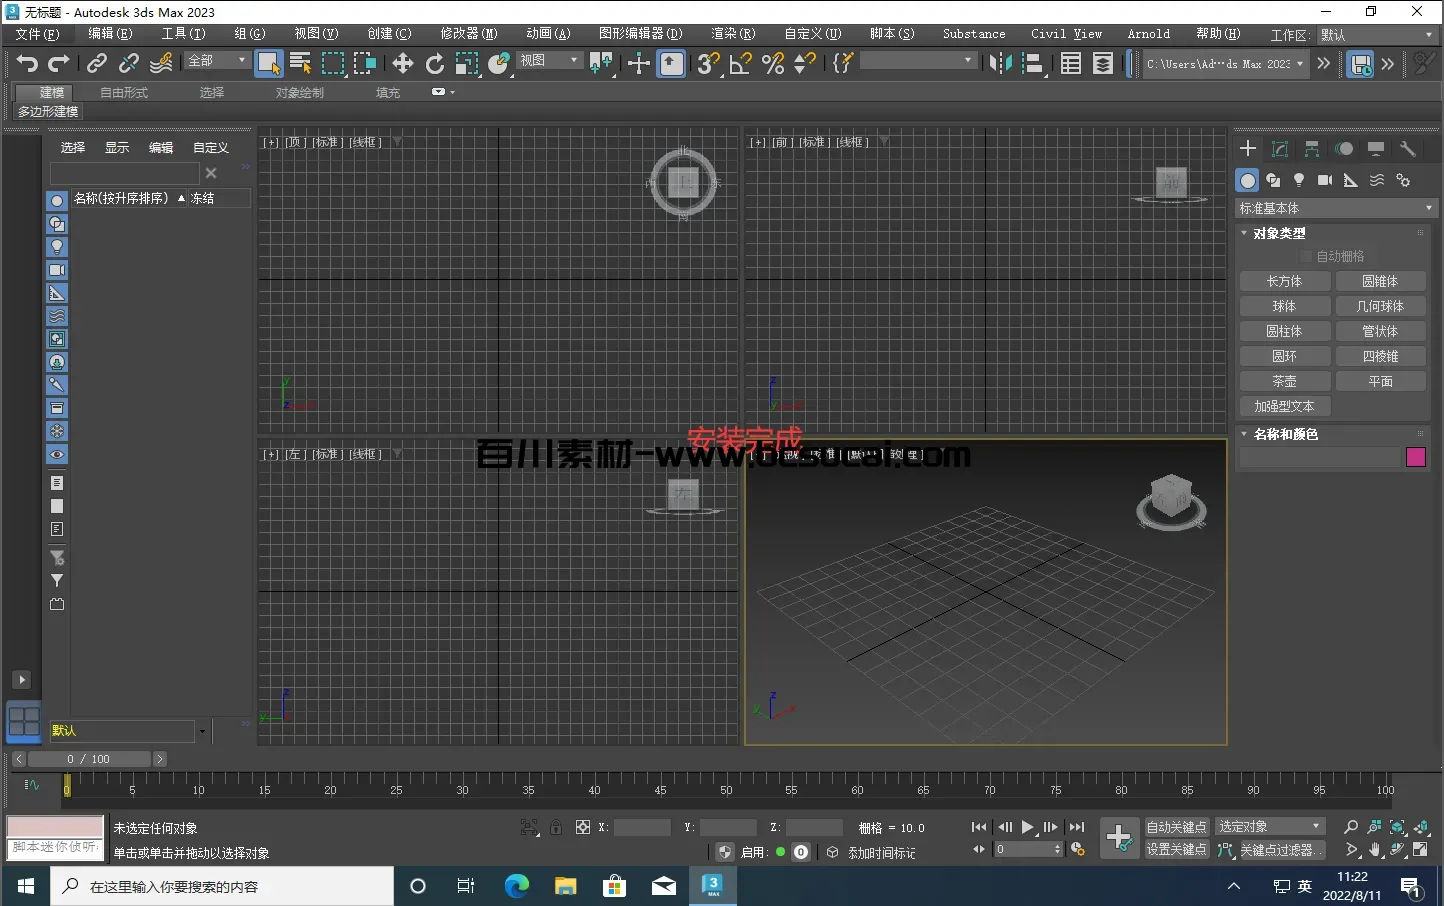Choose the Select Object tool
This screenshot has height=906, width=1444.
coord(269,63)
